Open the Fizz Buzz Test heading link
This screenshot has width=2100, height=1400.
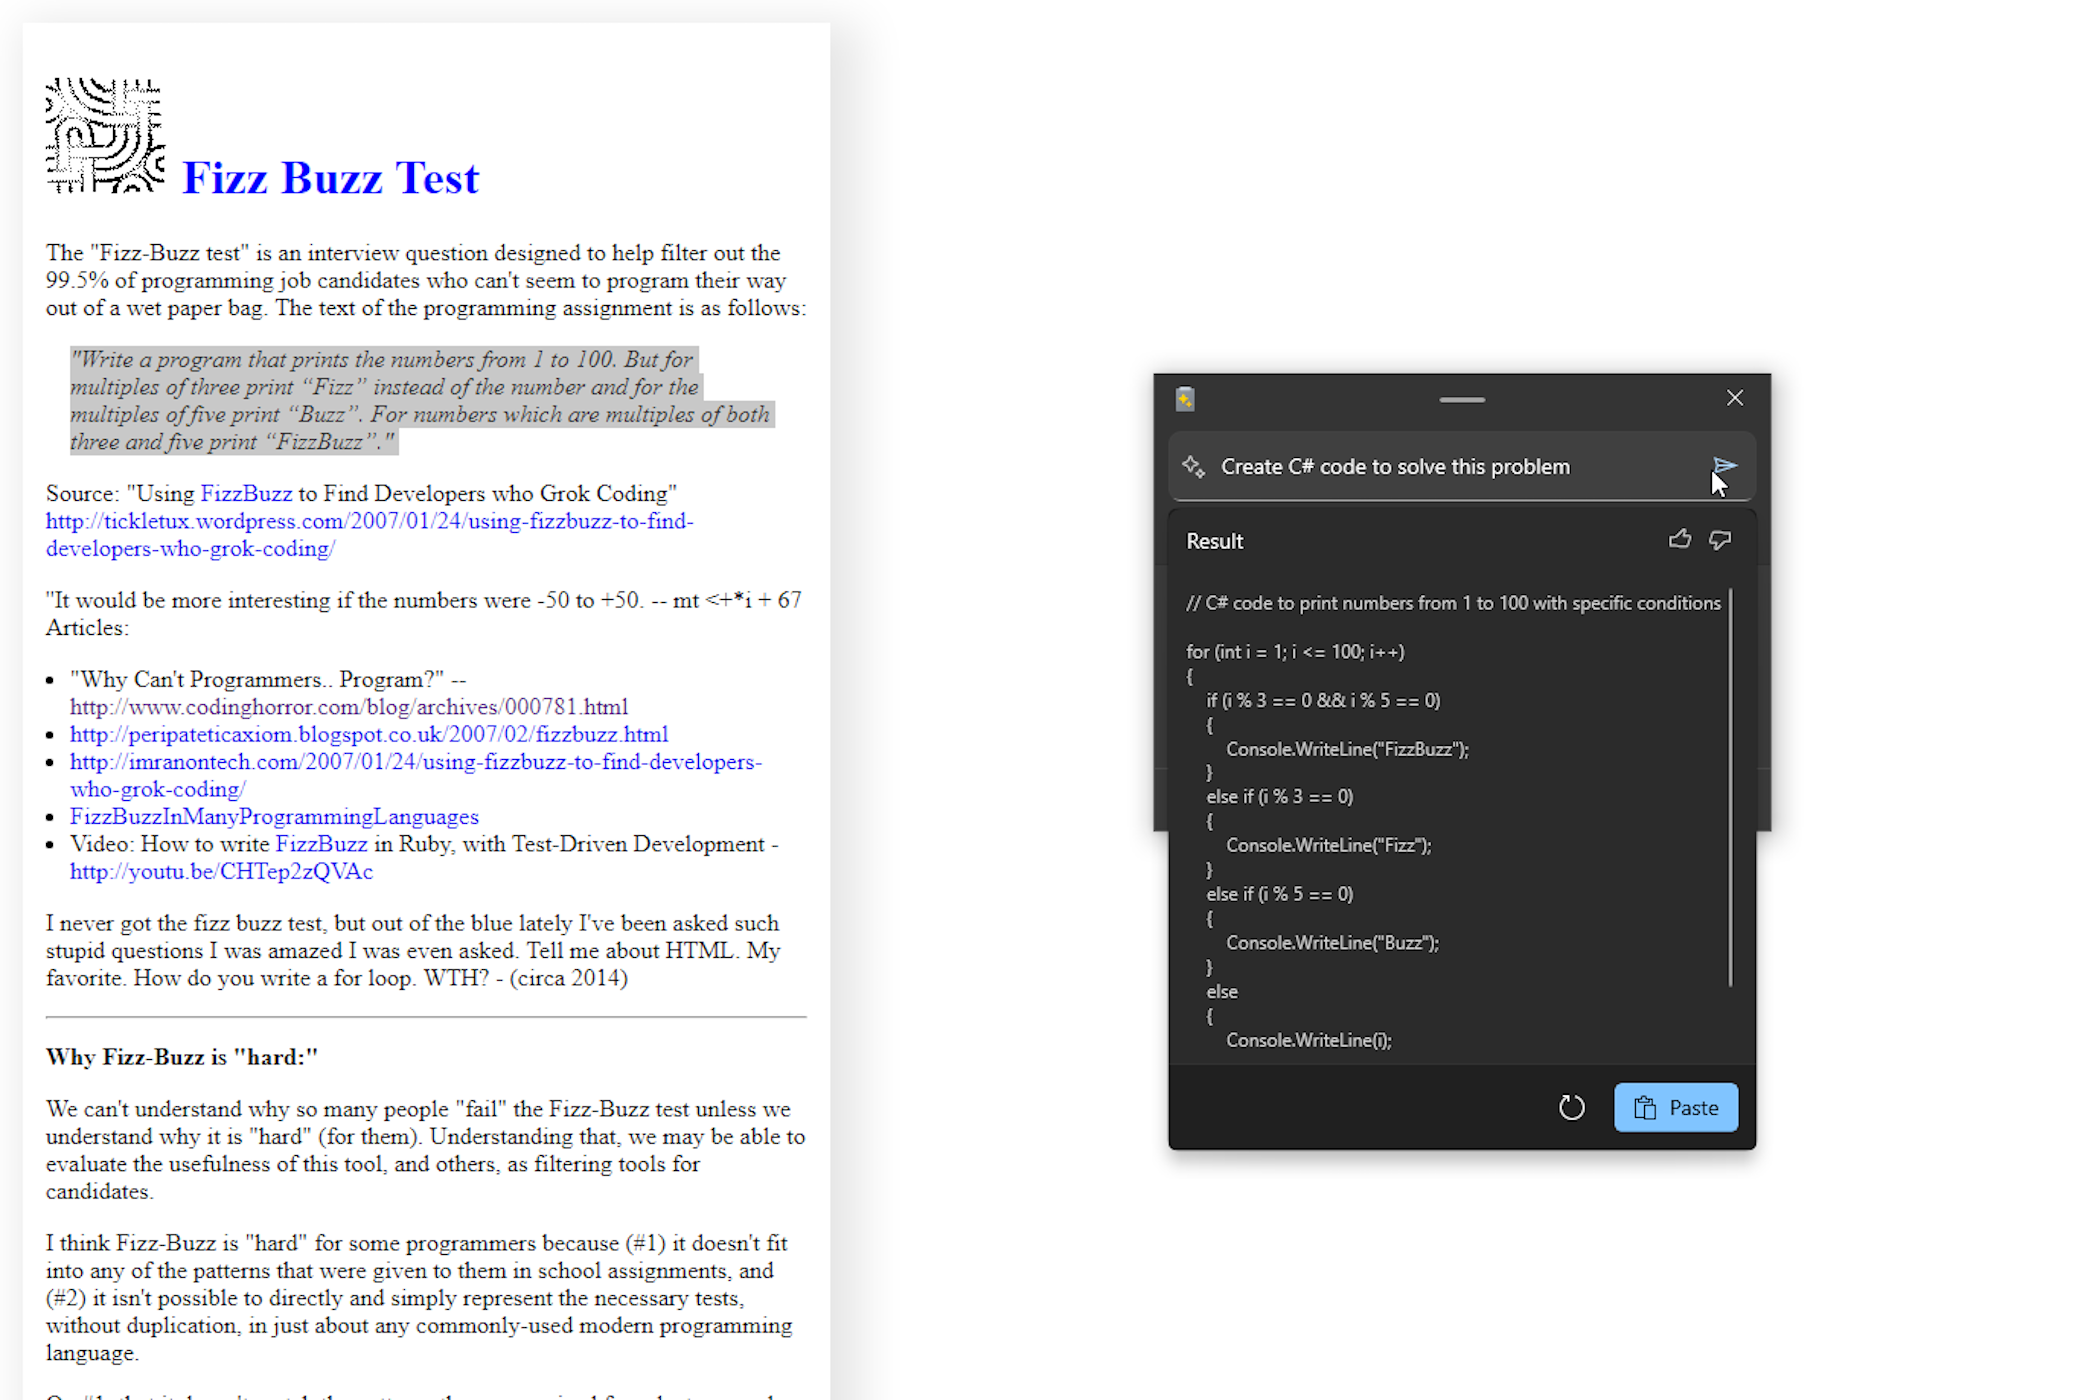coord(330,178)
